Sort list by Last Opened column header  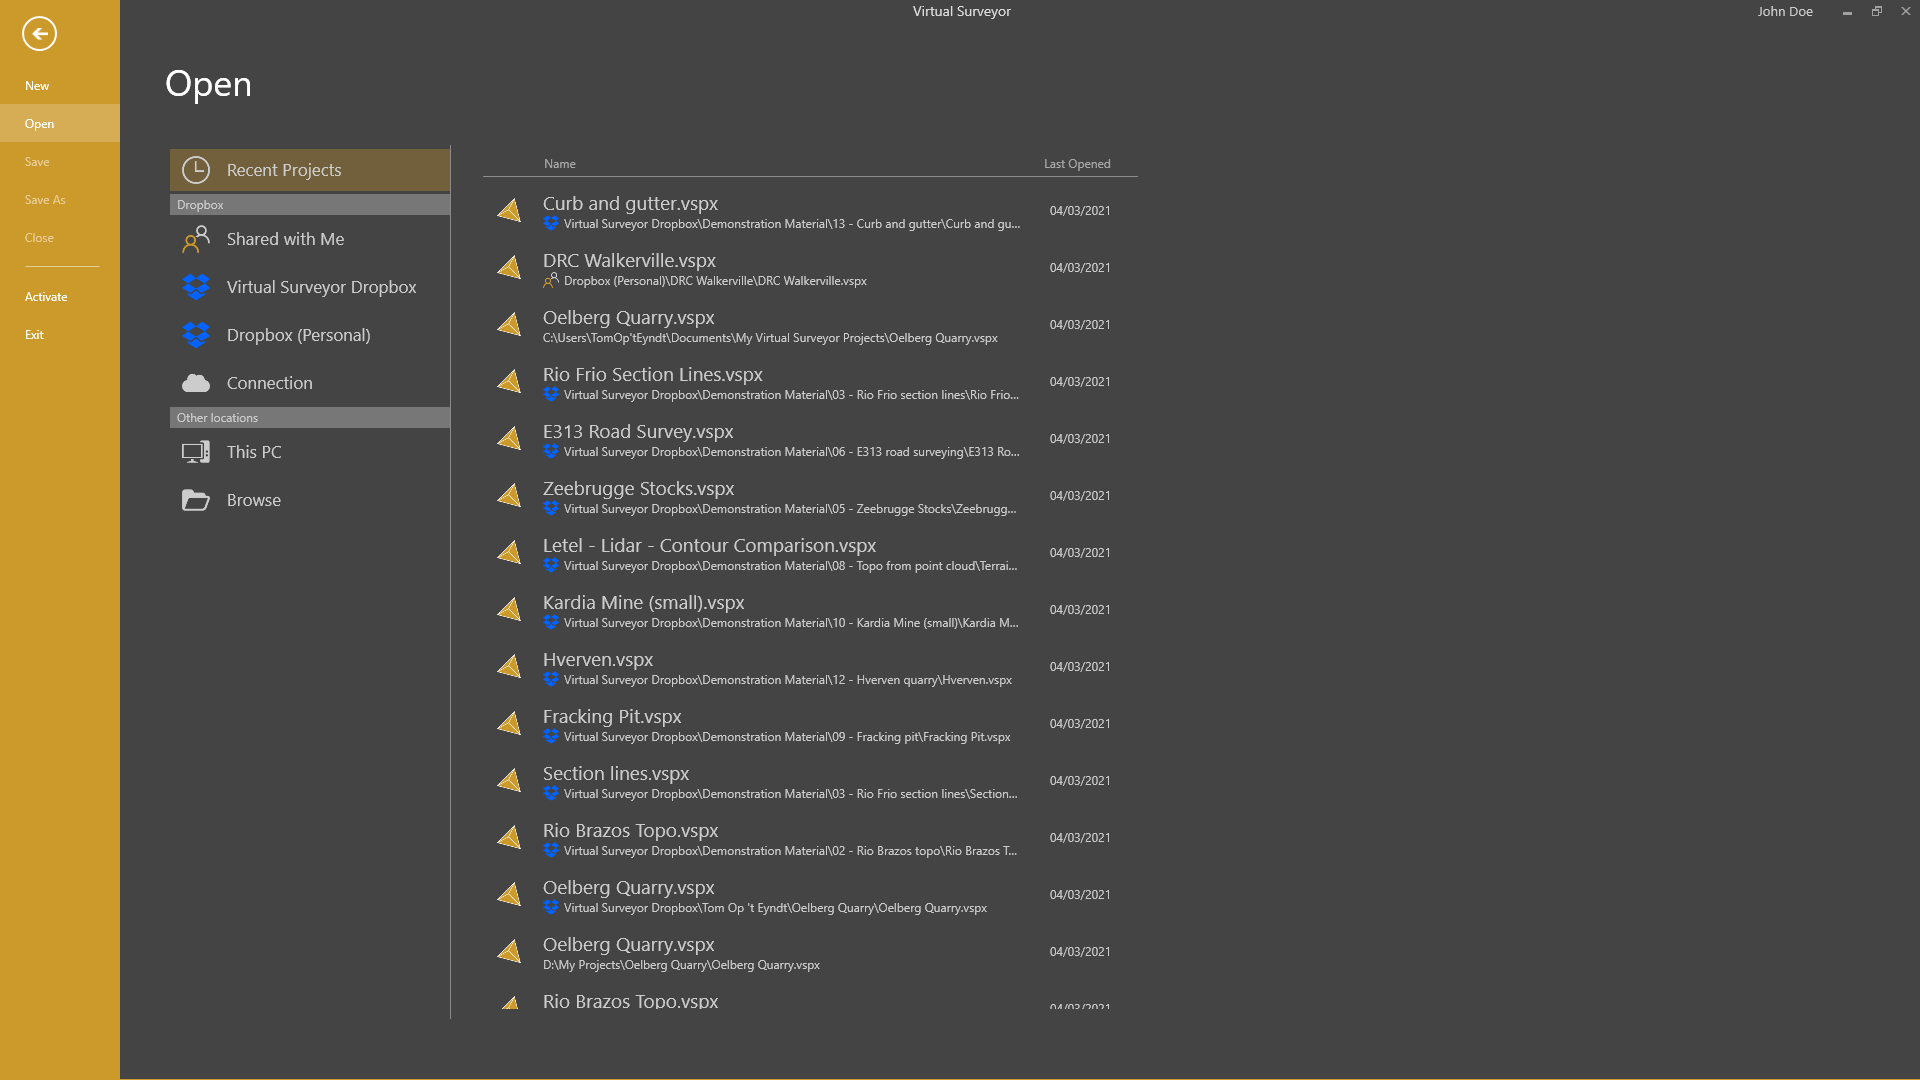point(1076,164)
